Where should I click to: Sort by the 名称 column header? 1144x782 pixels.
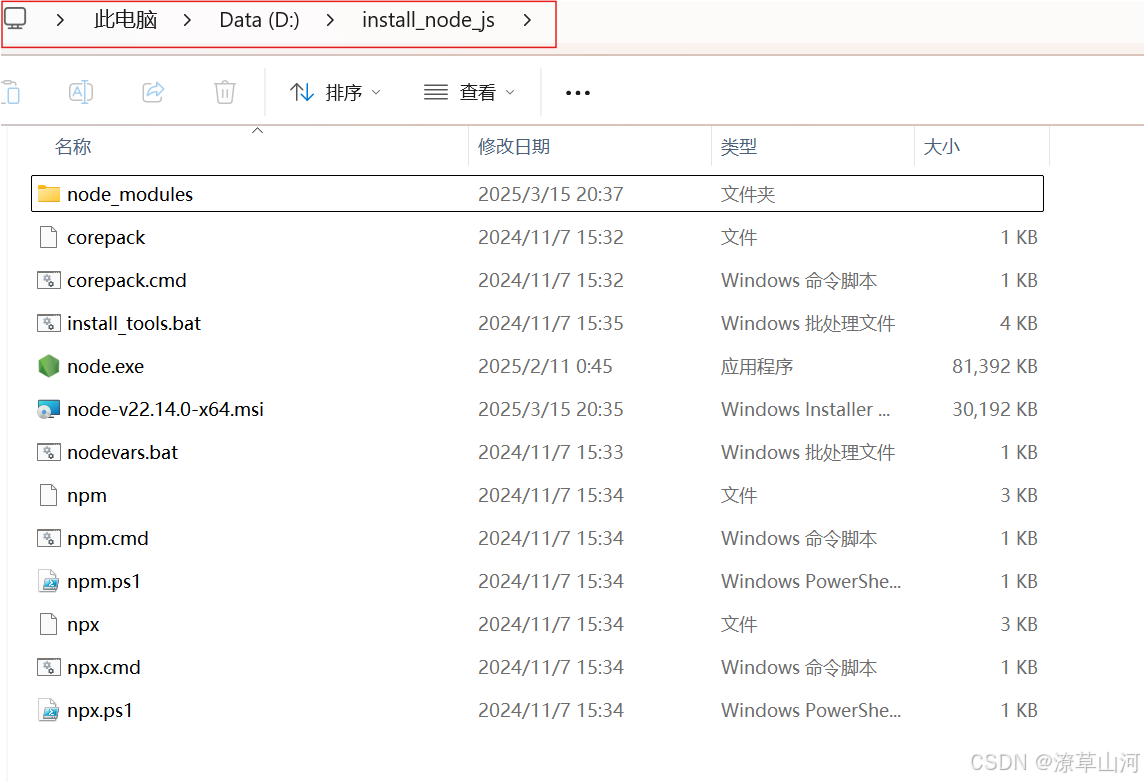coord(73,147)
